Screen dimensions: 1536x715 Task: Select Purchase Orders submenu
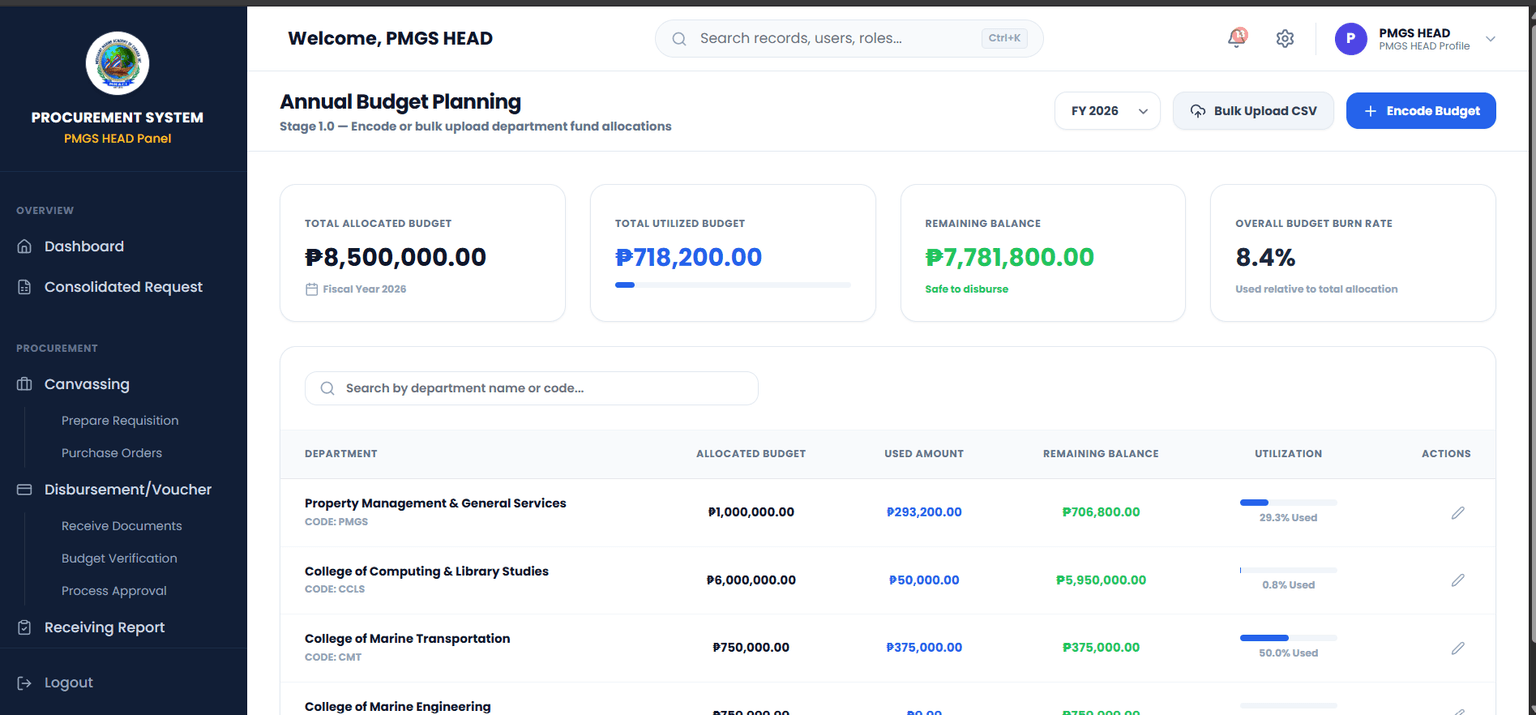(x=112, y=453)
